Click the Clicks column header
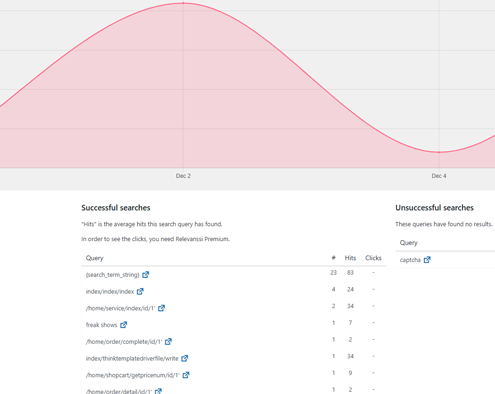The width and height of the screenshot is (495, 394). 373,258
